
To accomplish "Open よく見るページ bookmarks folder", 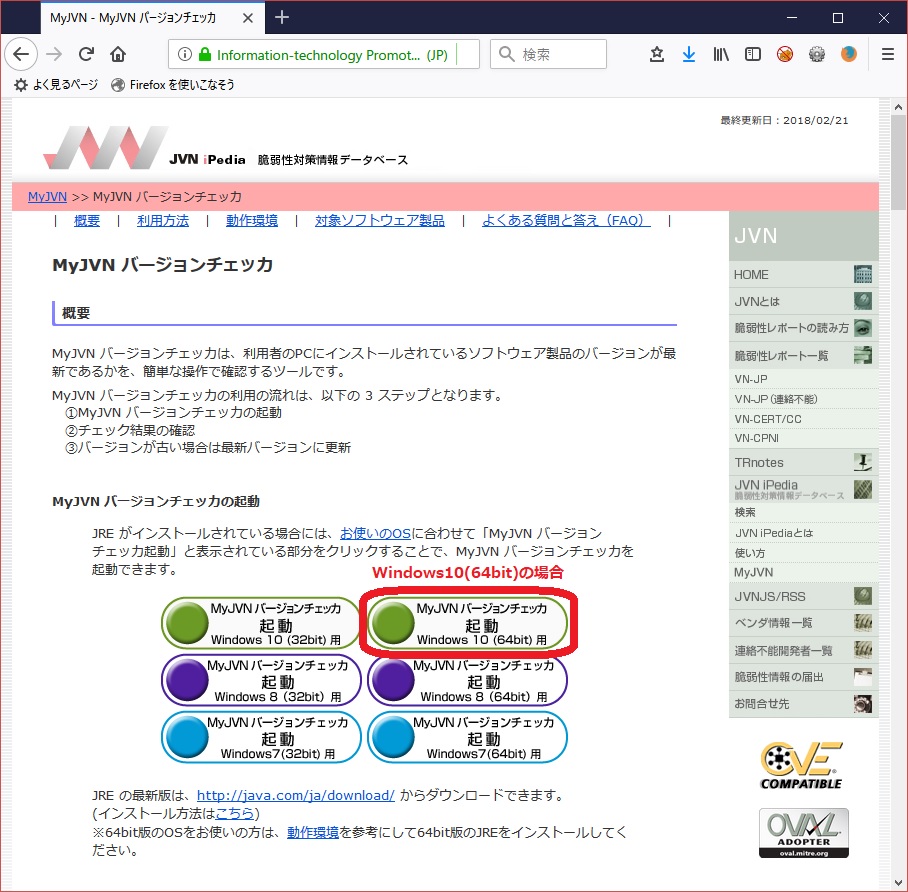I will (x=56, y=85).
